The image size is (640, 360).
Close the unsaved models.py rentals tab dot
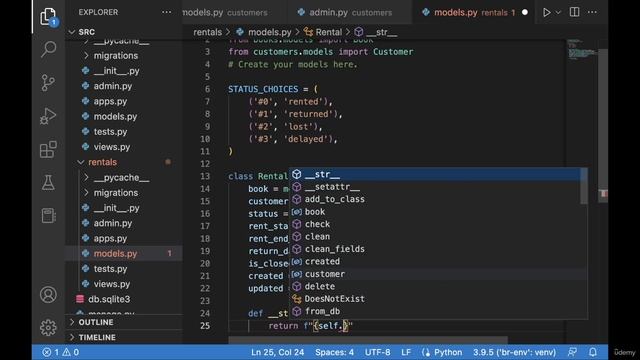[x=525, y=12]
